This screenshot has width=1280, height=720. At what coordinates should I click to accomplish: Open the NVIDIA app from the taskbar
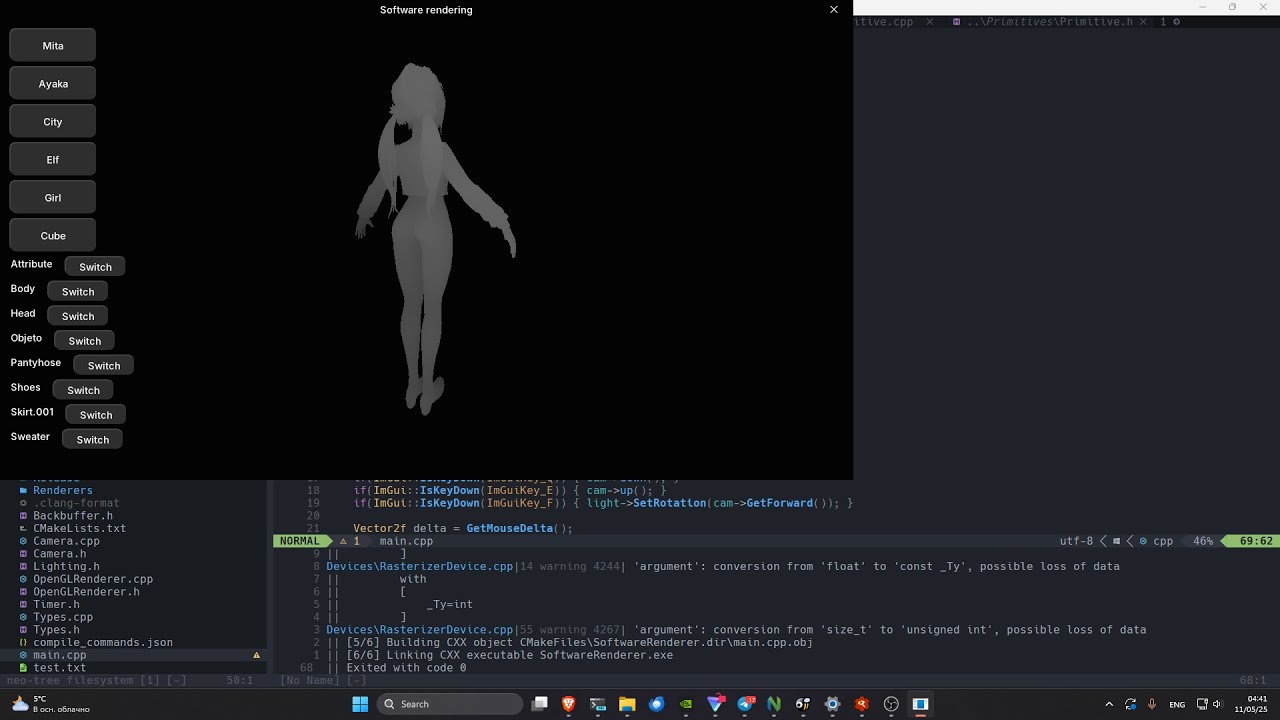(x=686, y=704)
